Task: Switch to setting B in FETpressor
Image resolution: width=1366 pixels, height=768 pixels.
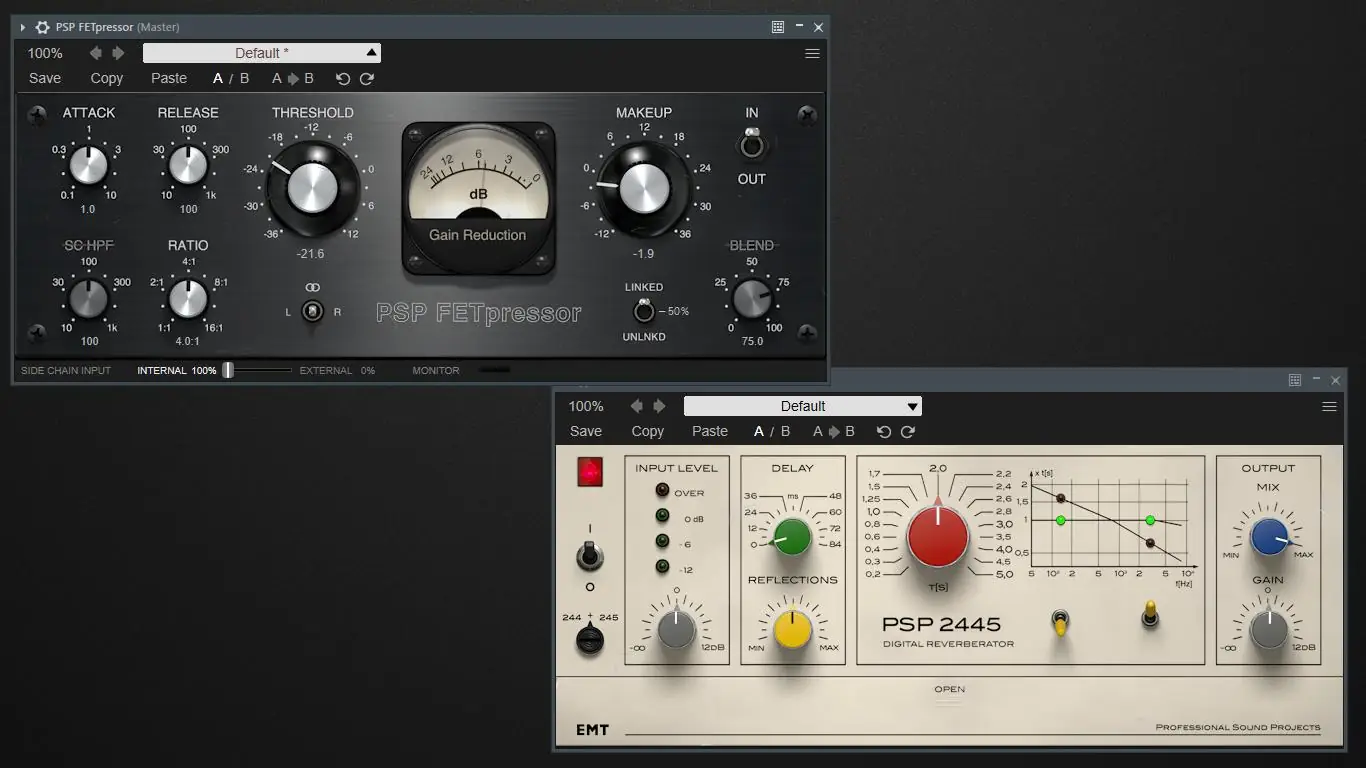Action: 244,78
